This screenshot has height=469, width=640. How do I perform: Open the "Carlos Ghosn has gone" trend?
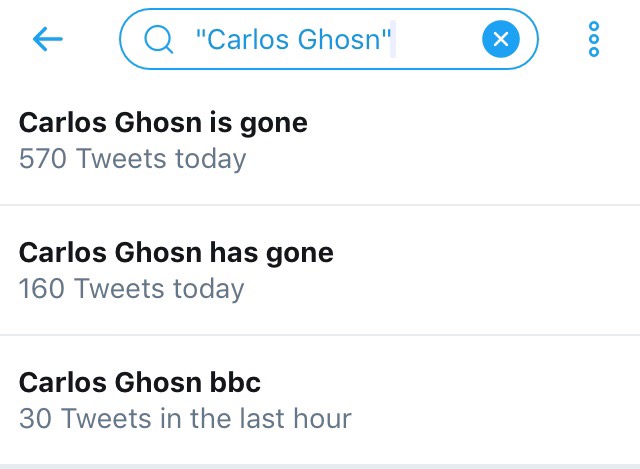[x=176, y=252]
